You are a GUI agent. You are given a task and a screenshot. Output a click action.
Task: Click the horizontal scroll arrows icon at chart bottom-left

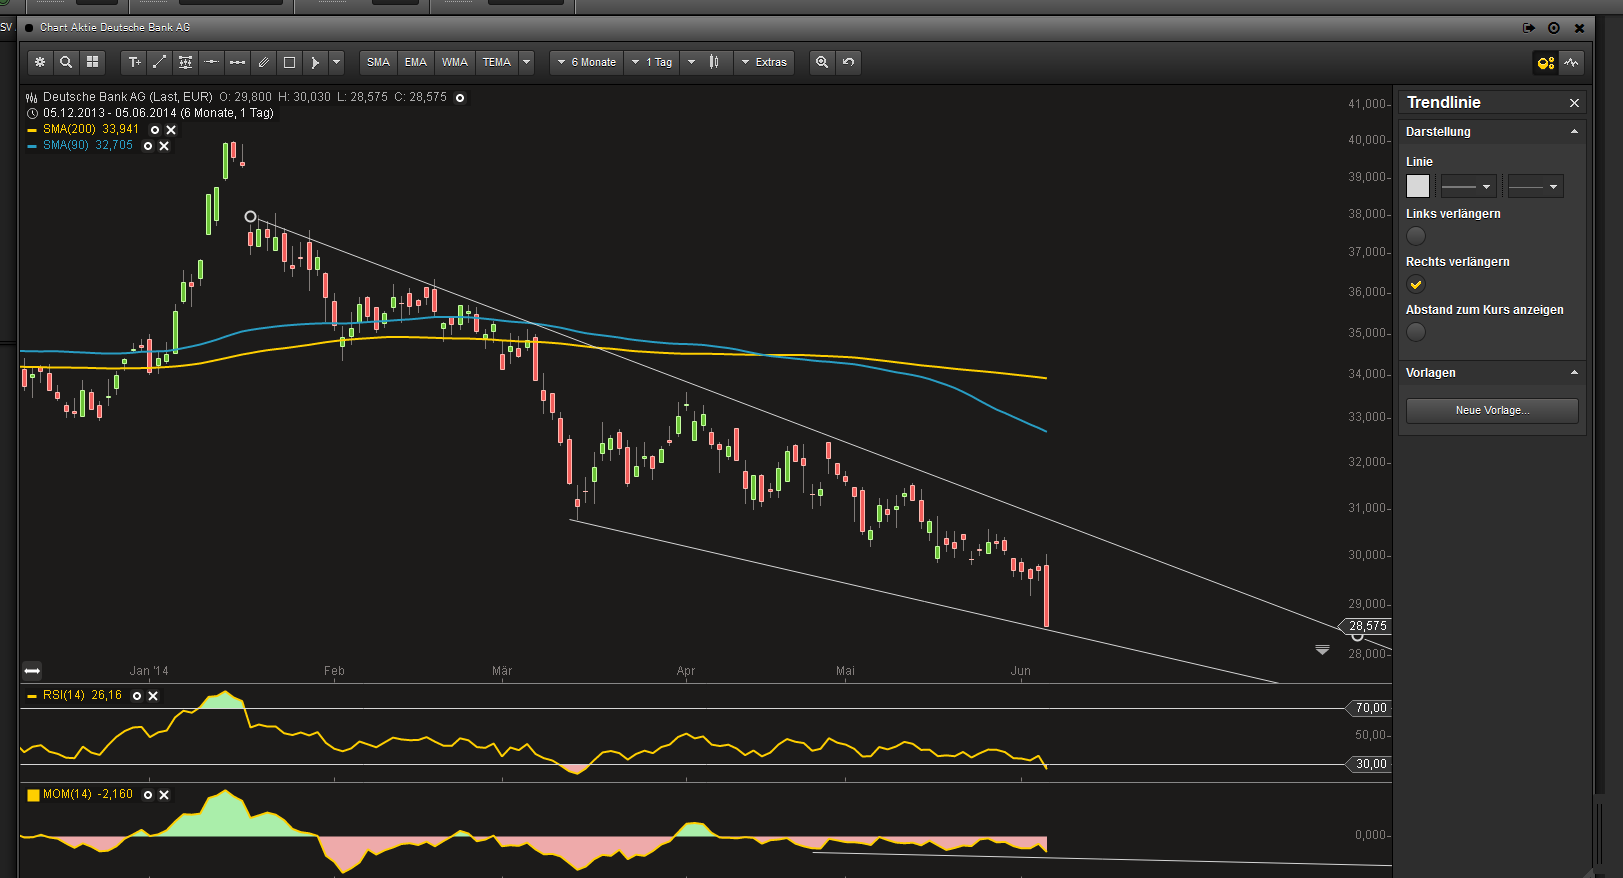tap(32, 671)
